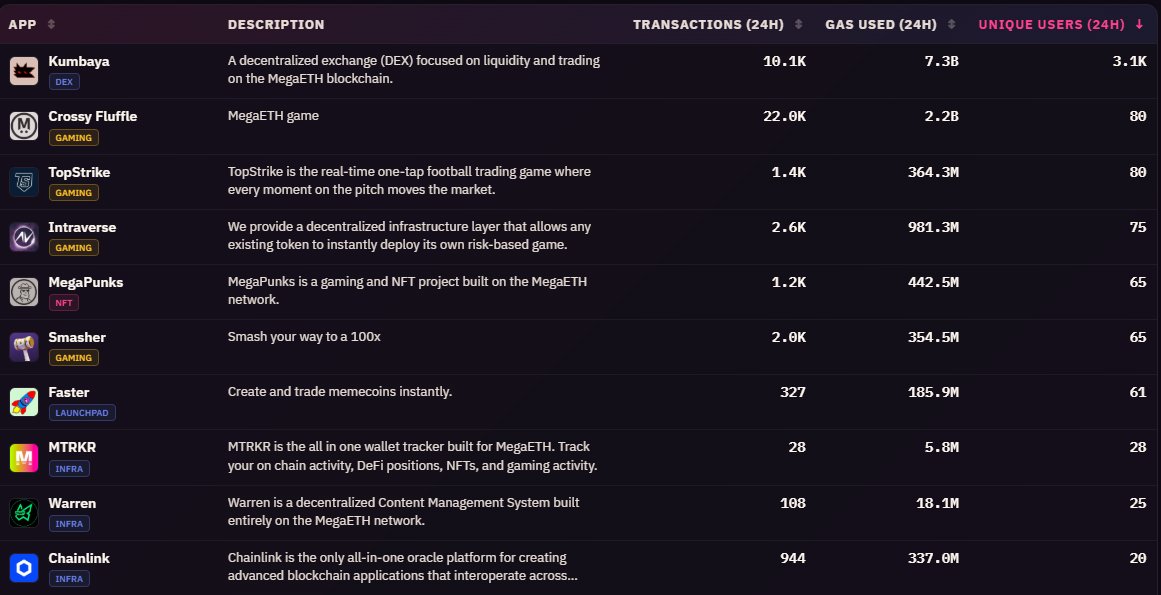The width and height of the screenshot is (1161, 595).
Task: Click the LAUNCHPAD tag under Faster
Action: pos(82,413)
